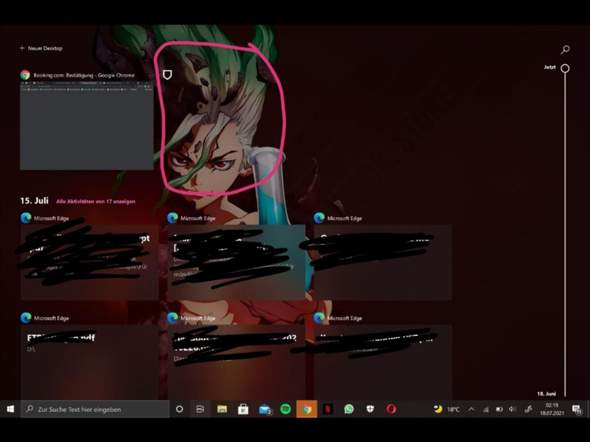Open the Edge activity card ending in pdf
Viewport: 590px width, 442px height.
point(89,361)
